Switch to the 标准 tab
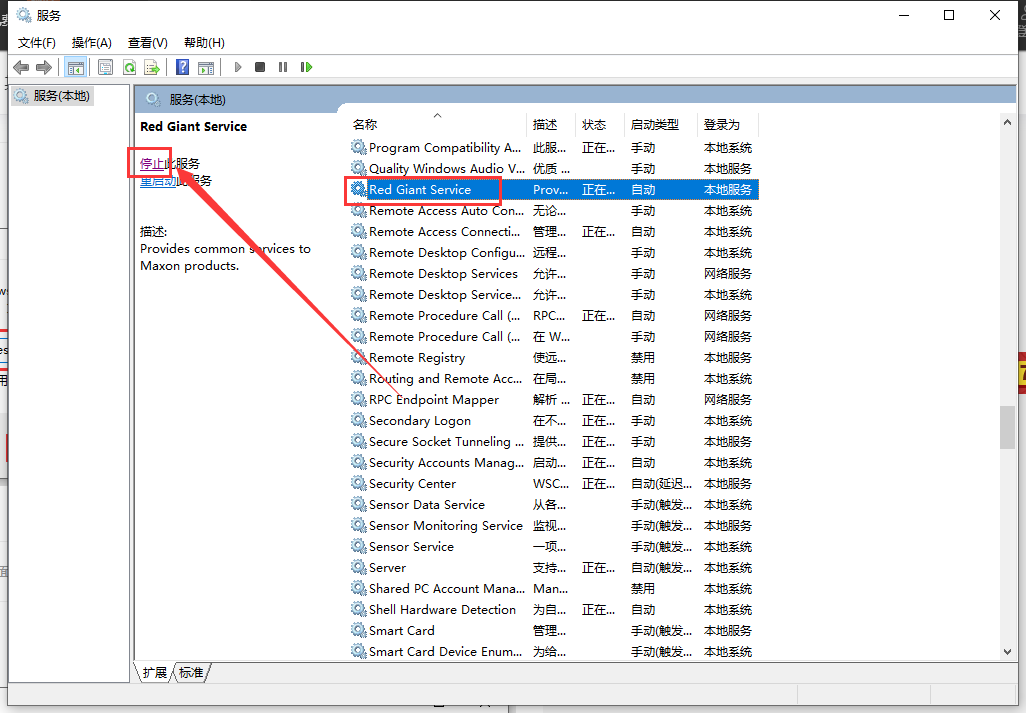Image resolution: width=1026 pixels, height=713 pixels. tap(191, 672)
